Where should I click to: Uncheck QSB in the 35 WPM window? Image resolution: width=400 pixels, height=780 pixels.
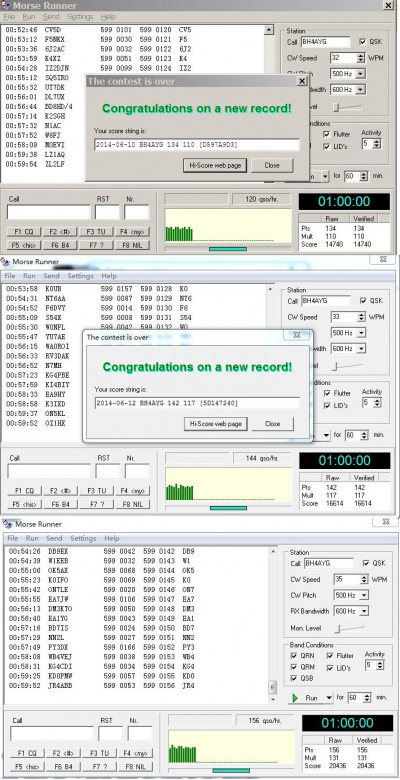294,679
